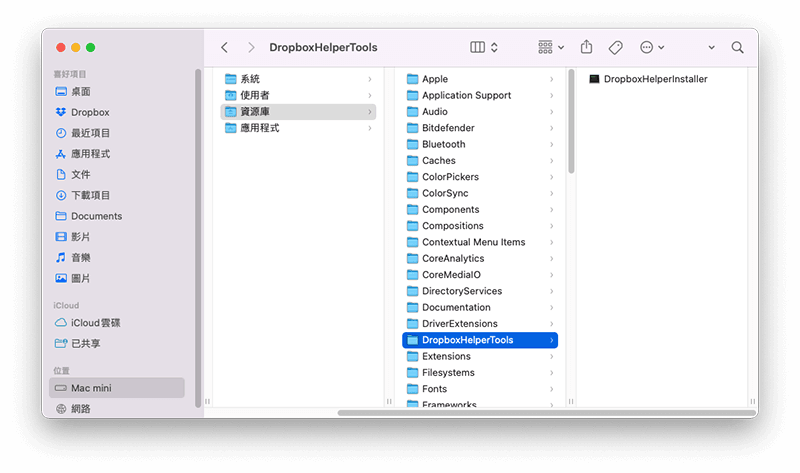Select the Contextual Menu Items folder
The width and height of the screenshot is (800, 473).
pos(480,242)
